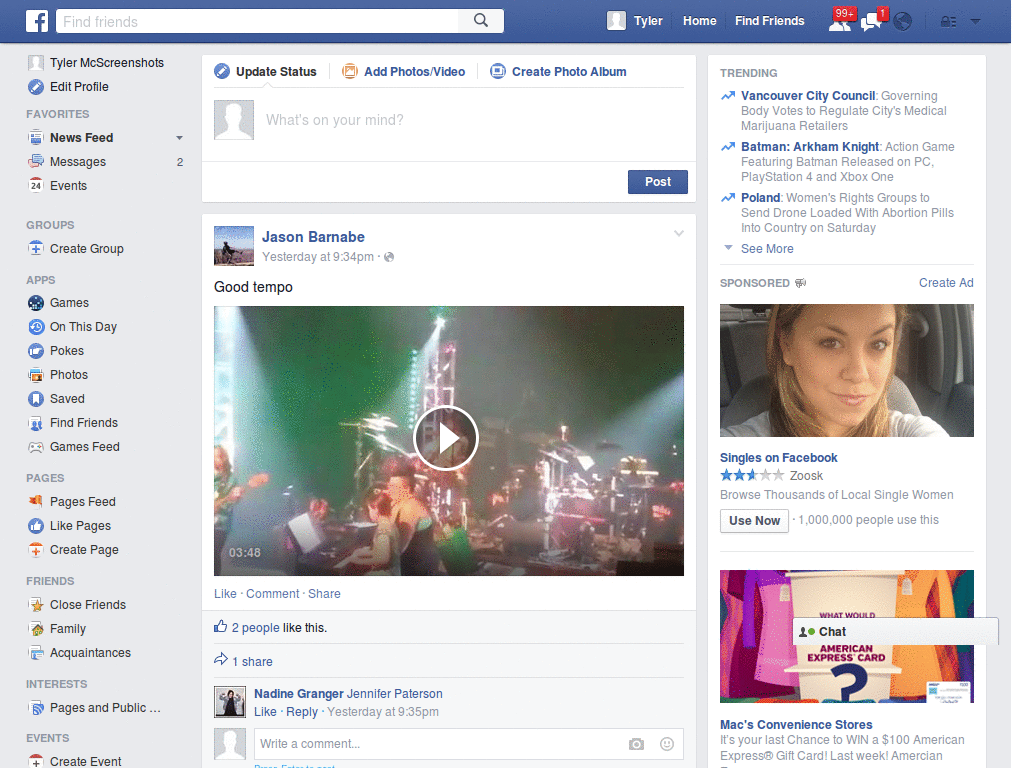Screen dimensions: 1024x768
Task: Click the Acquaintances list icon
Action: coord(36,652)
